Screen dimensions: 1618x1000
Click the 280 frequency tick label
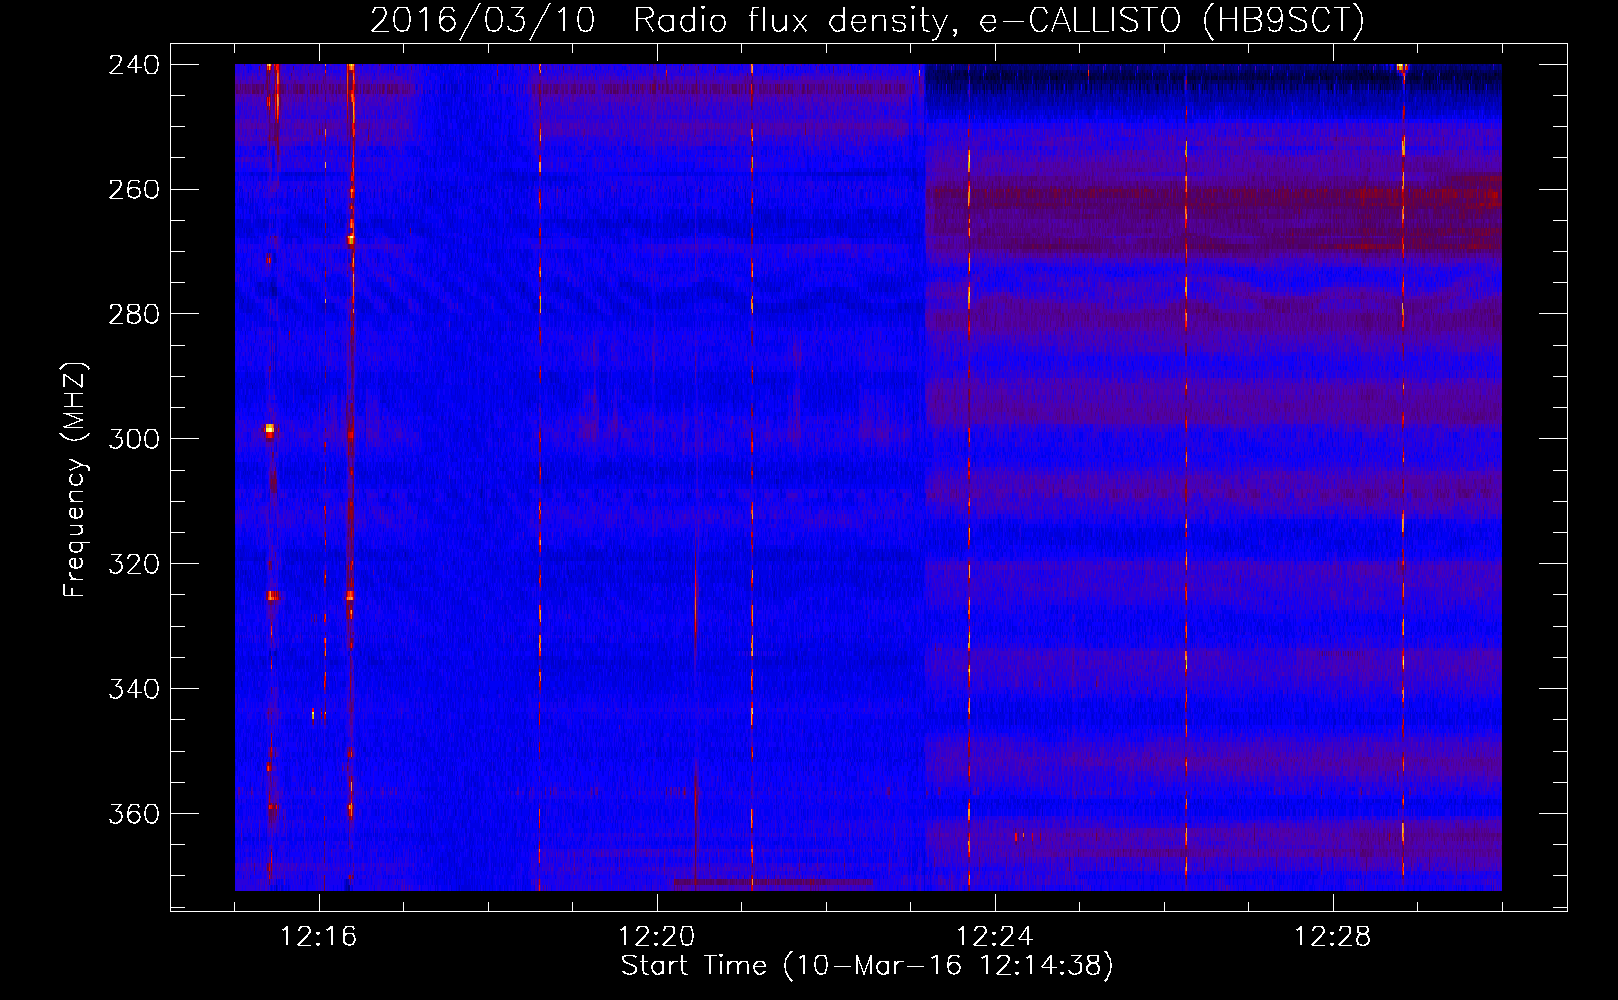click(134, 315)
